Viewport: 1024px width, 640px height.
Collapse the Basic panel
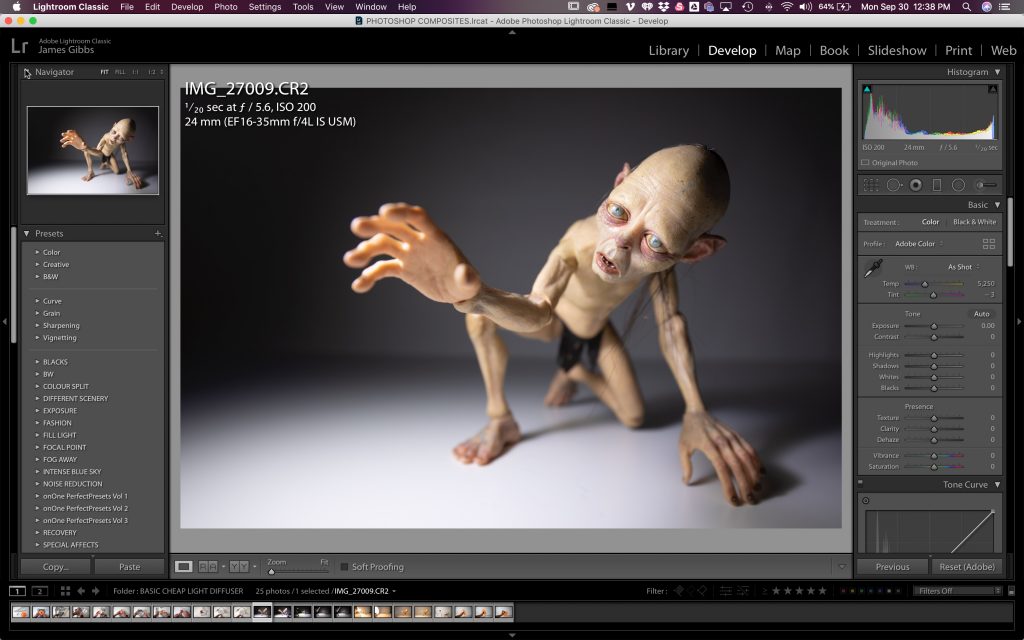click(997, 205)
